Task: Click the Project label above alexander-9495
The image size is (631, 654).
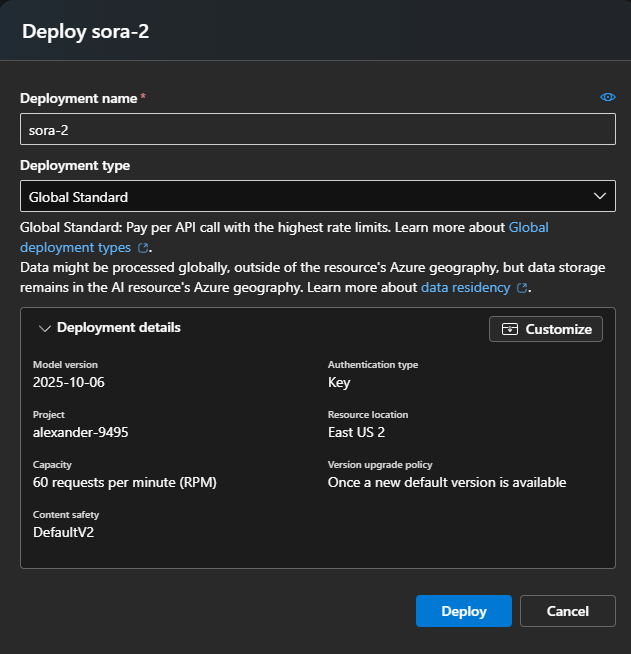Action: tap(49, 415)
